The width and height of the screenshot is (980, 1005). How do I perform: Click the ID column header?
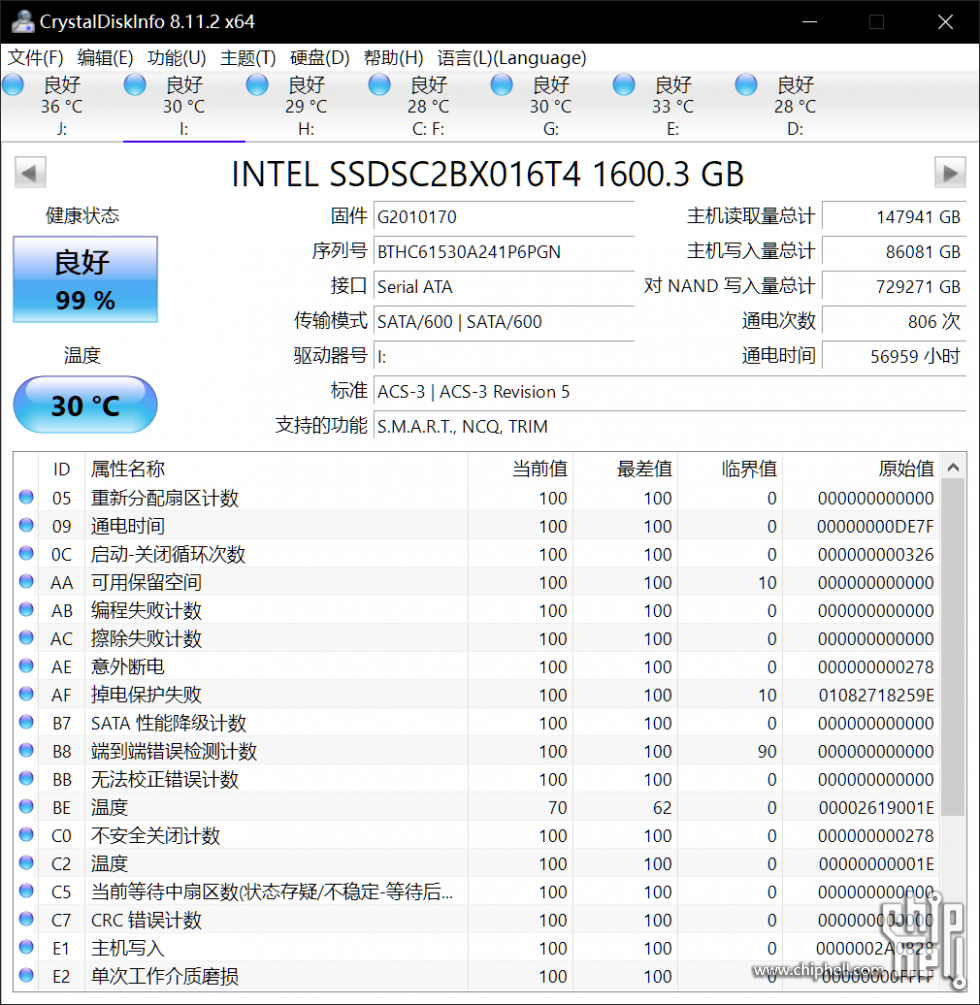click(62, 469)
